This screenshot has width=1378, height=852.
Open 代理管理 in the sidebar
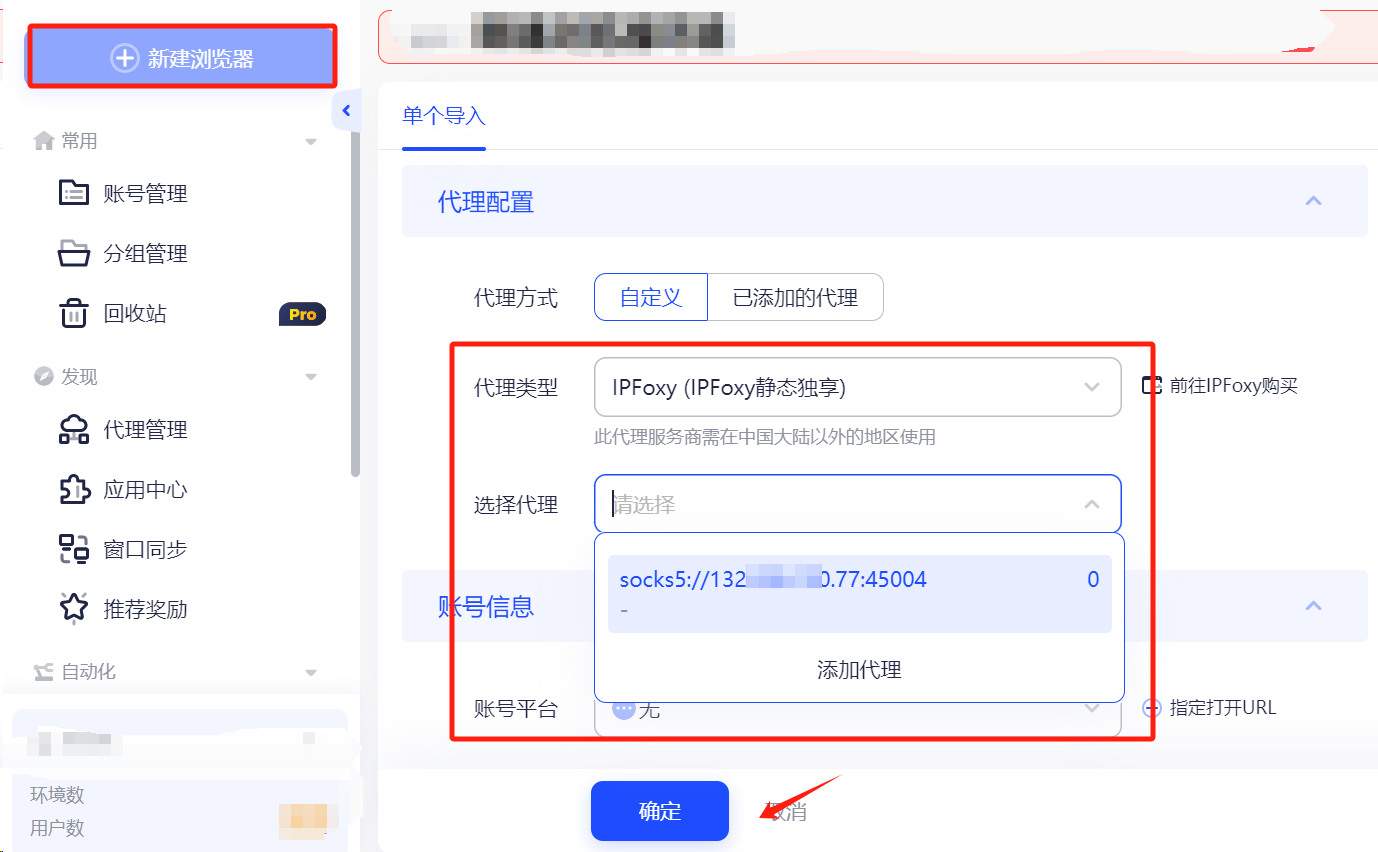(x=124, y=430)
